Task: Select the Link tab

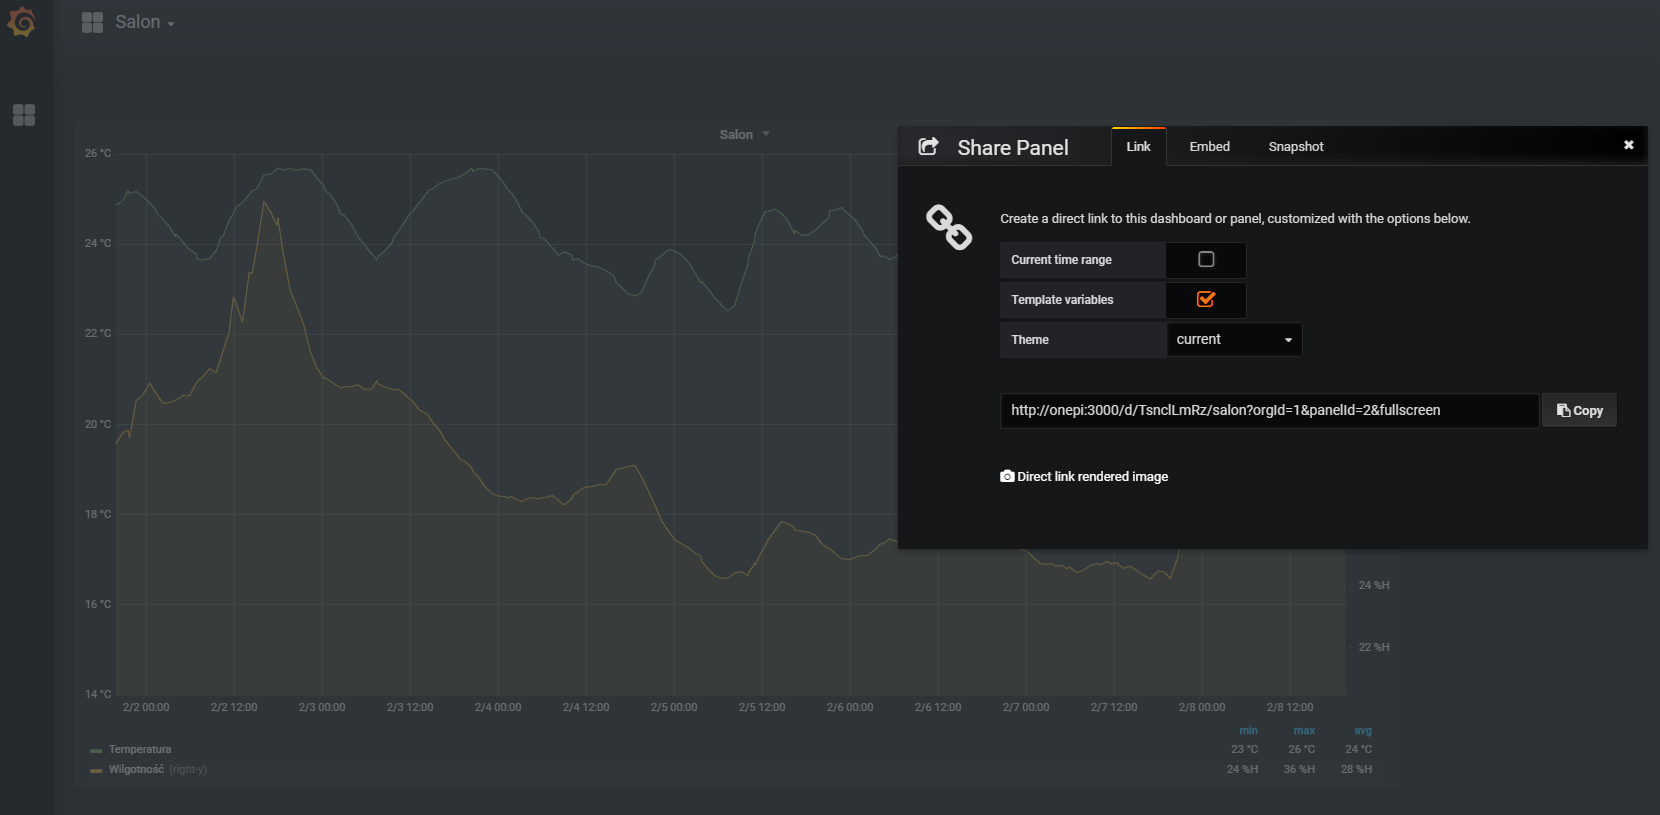Action: [x=1138, y=147]
